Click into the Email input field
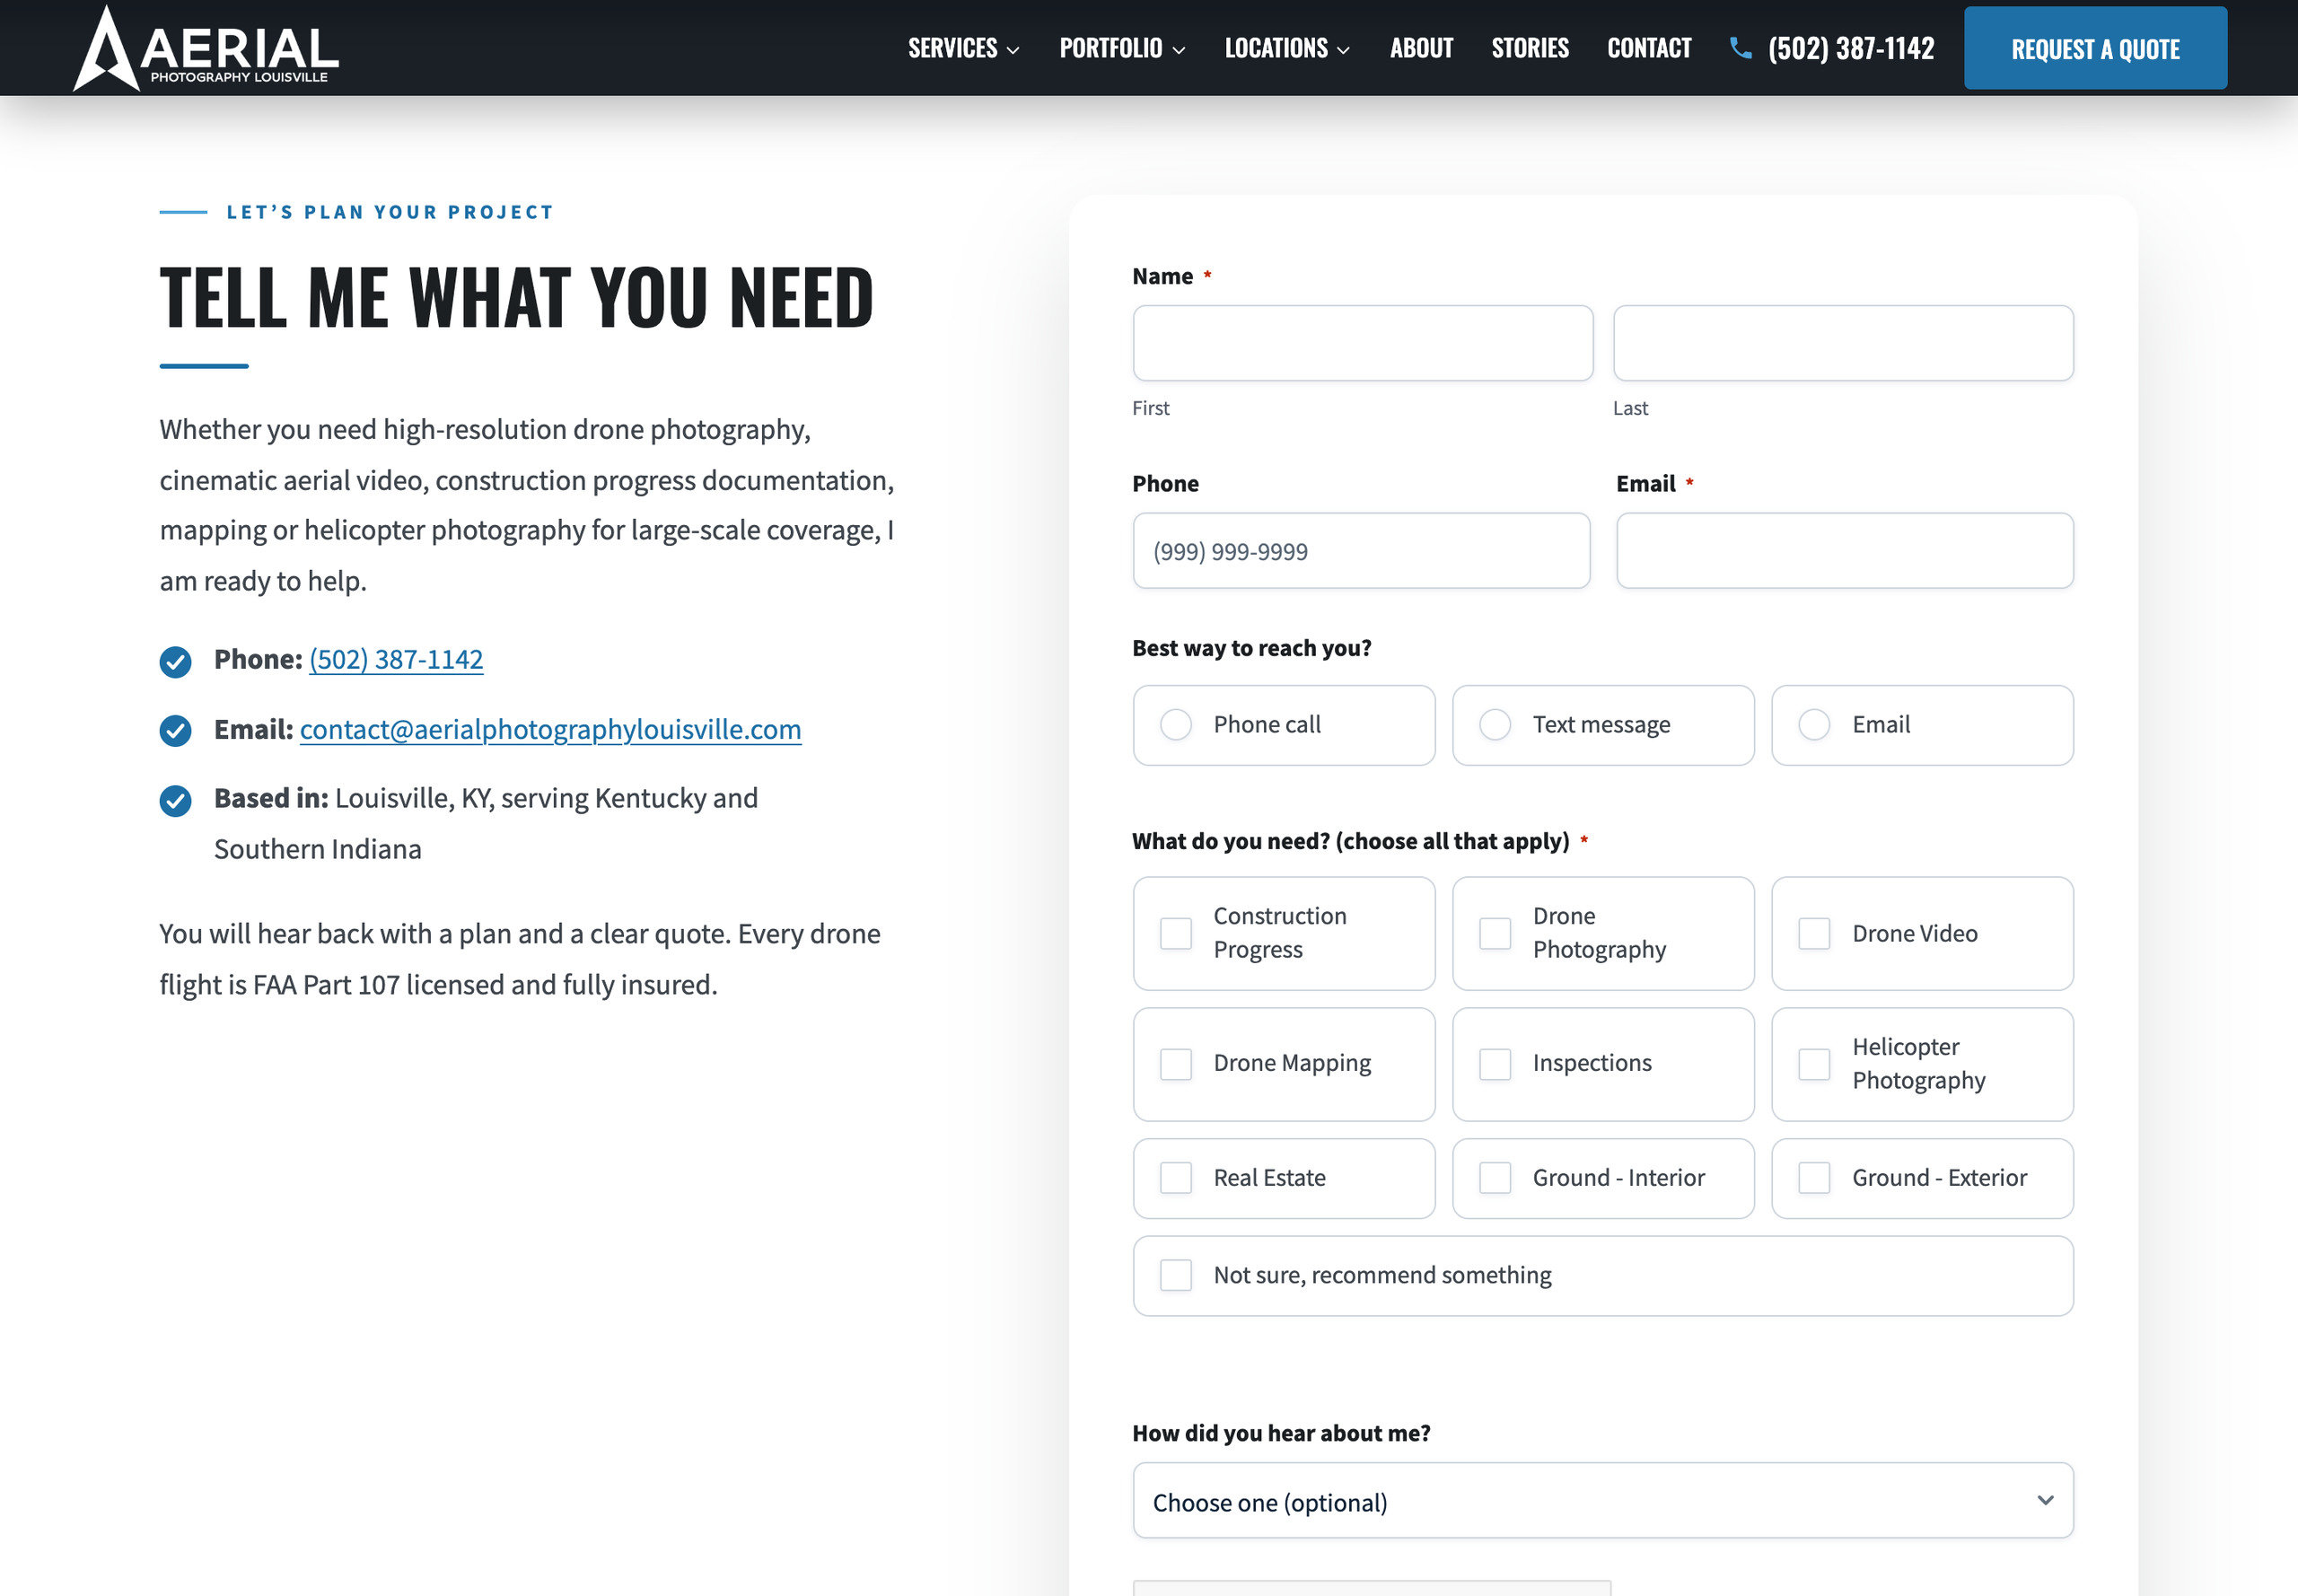The image size is (2298, 1596). point(1844,551)
